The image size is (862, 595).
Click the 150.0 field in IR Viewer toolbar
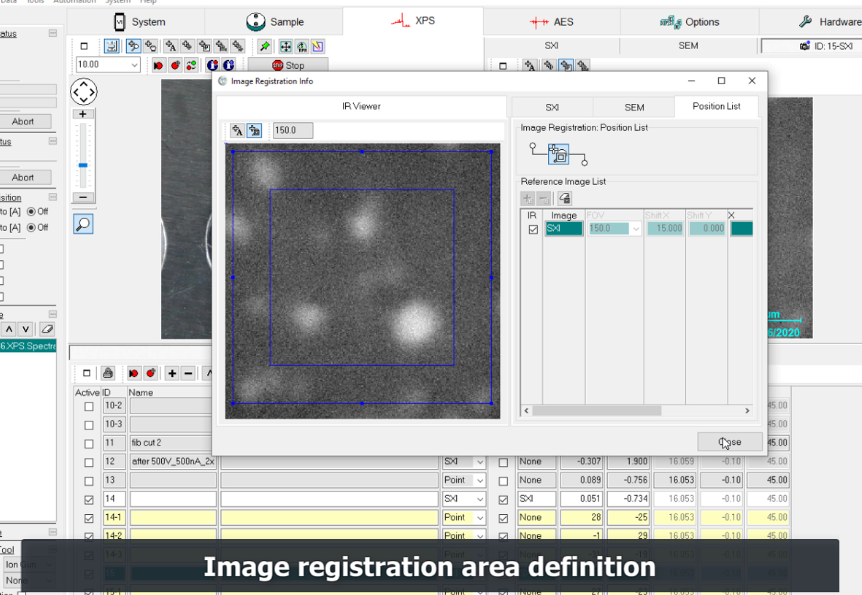point(292,130)
